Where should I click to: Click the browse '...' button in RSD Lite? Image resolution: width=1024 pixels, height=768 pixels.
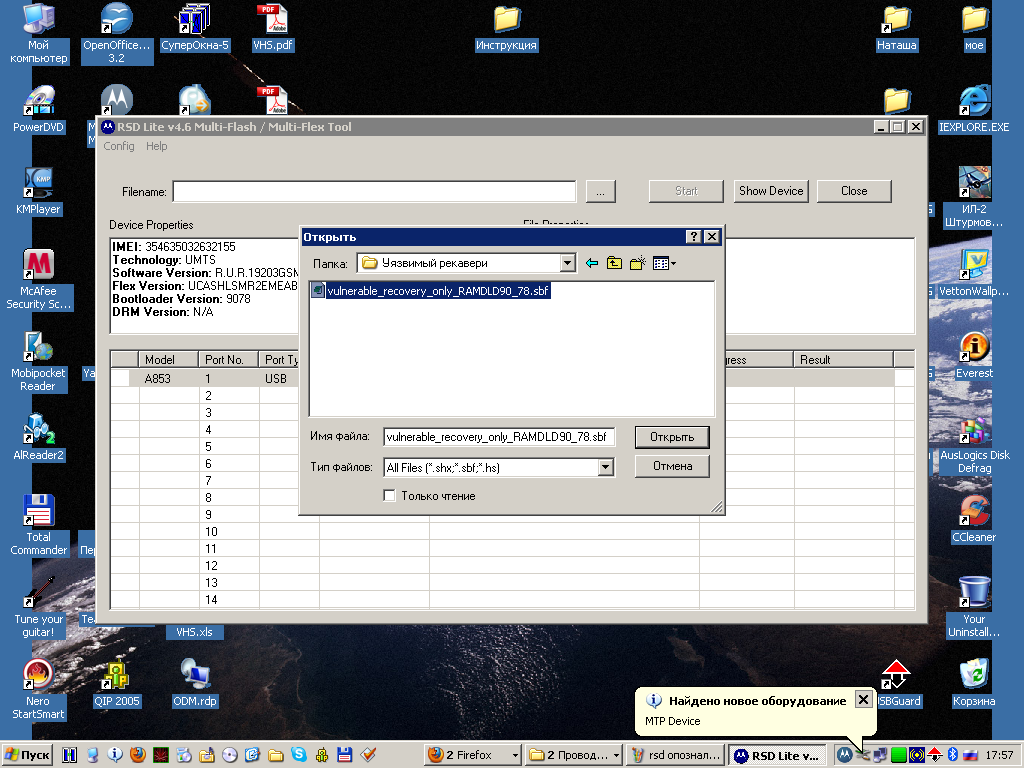click(x=600, y=191)
